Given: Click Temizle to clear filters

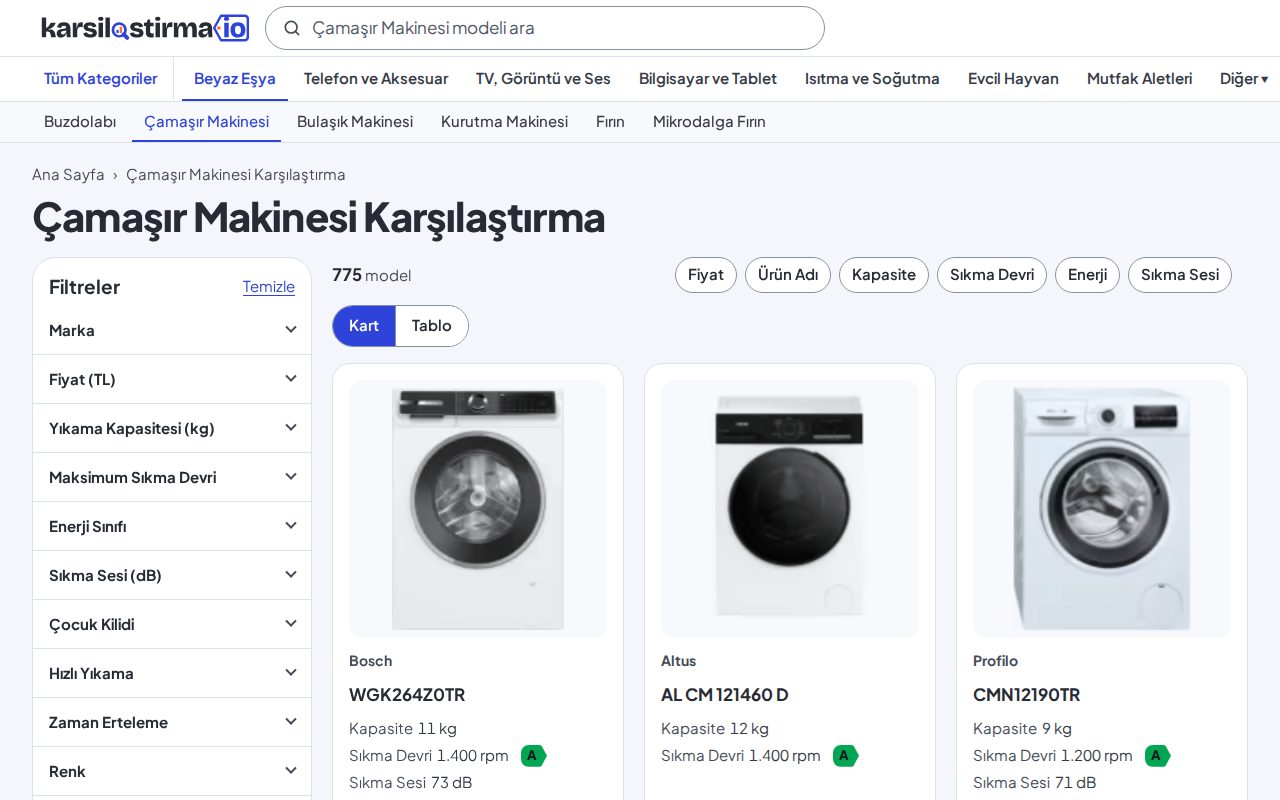Looking at the screenshot, I should coord(269,287).
